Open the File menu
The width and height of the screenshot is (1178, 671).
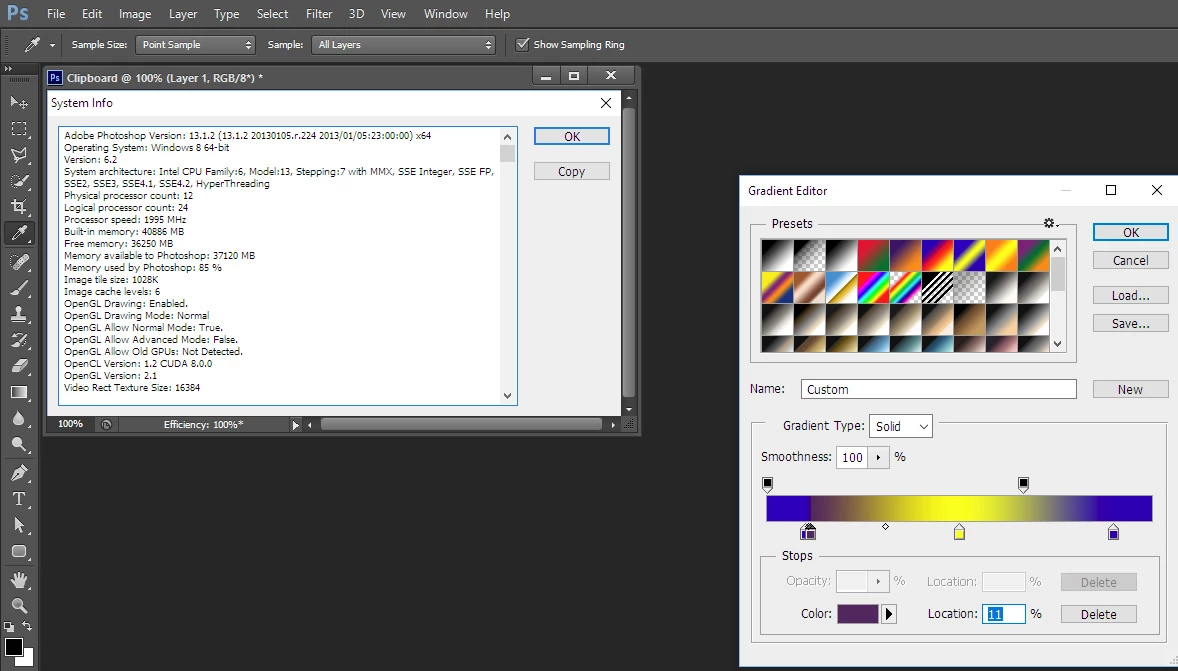[56, 14]
